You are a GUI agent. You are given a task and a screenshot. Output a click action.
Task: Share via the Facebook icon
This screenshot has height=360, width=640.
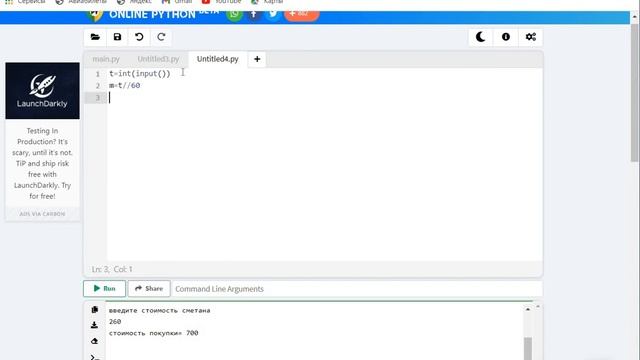tap(253, 14)
